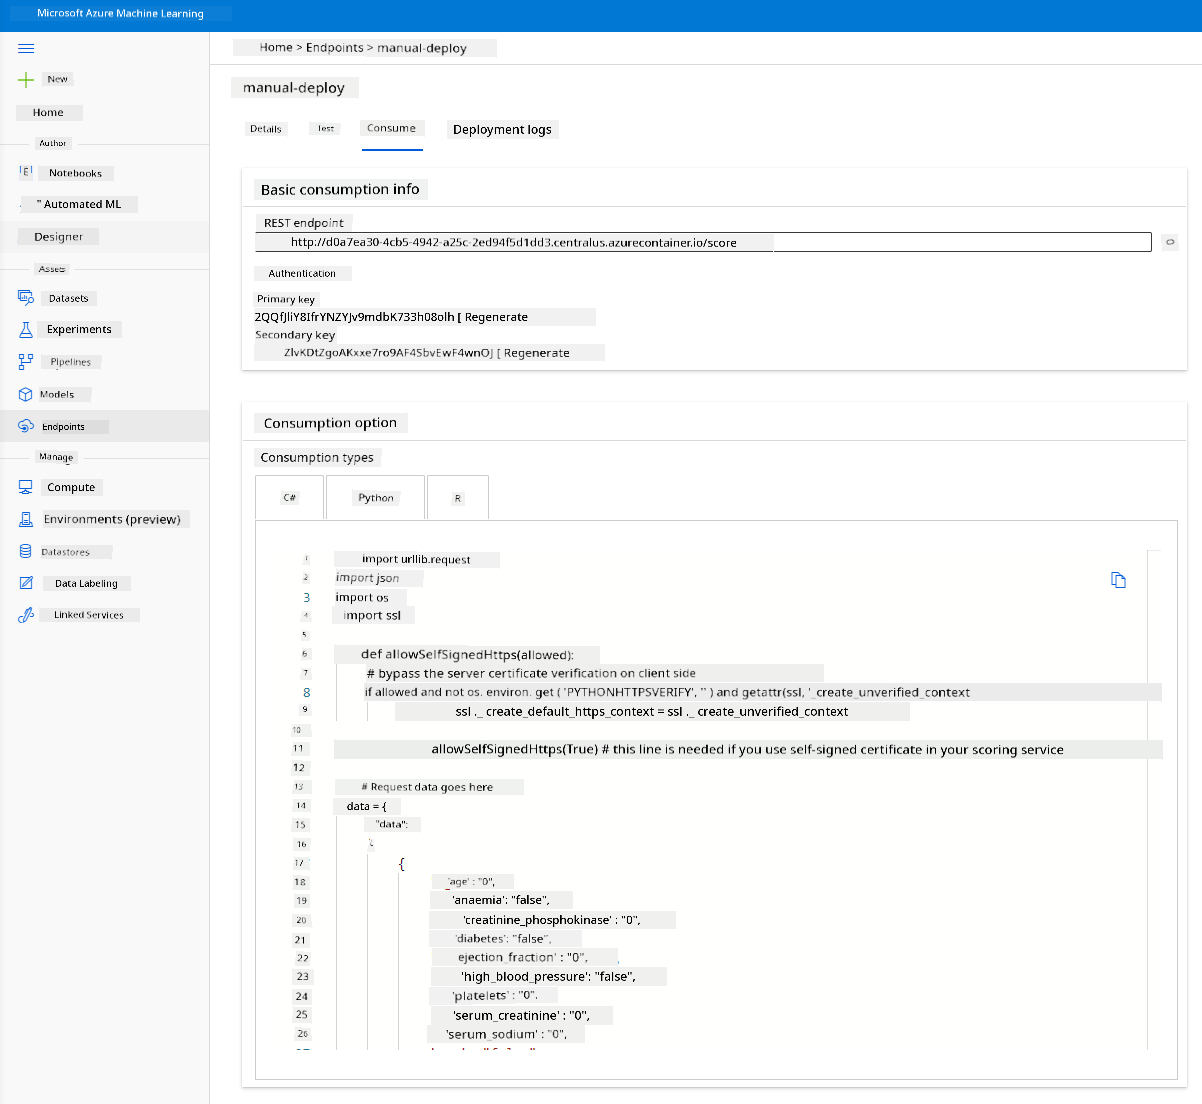This screenshot has width=1202, height=1104.
Task: Click the New plus icon
Action: click(26, 79)
